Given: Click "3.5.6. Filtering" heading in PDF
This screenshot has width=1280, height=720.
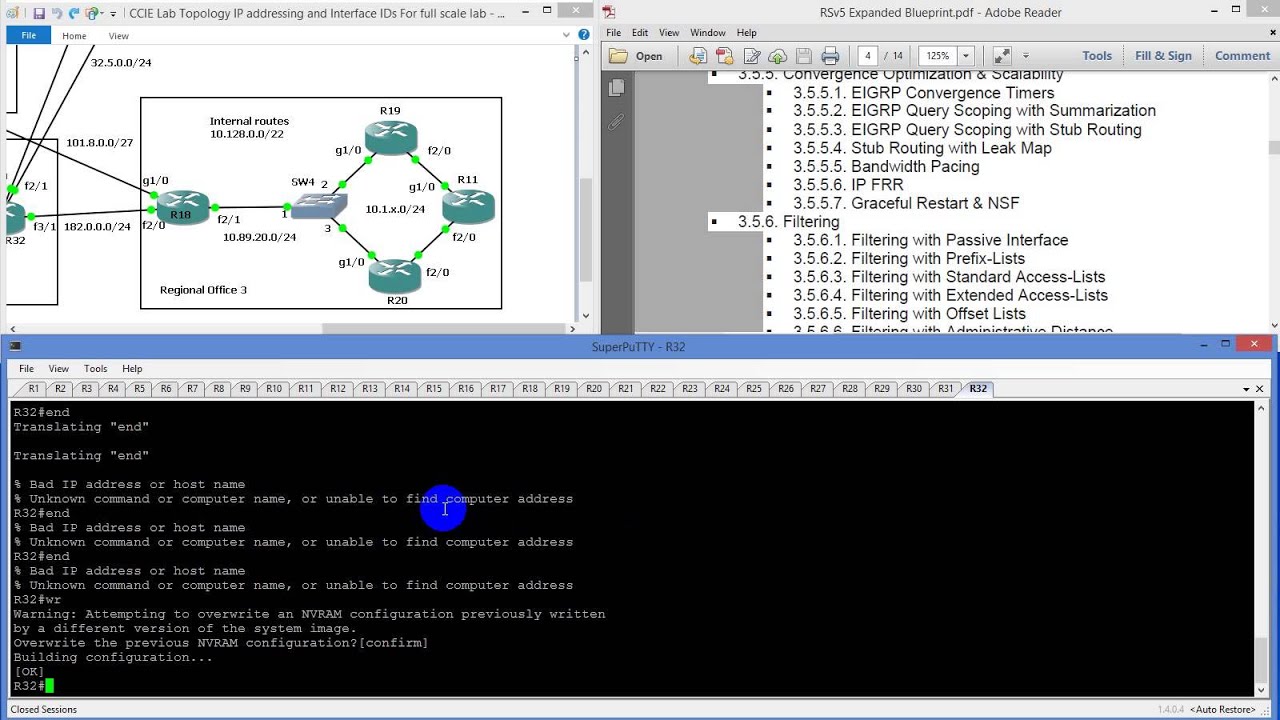Looking at the screenshot, I should tap(788, 222).
